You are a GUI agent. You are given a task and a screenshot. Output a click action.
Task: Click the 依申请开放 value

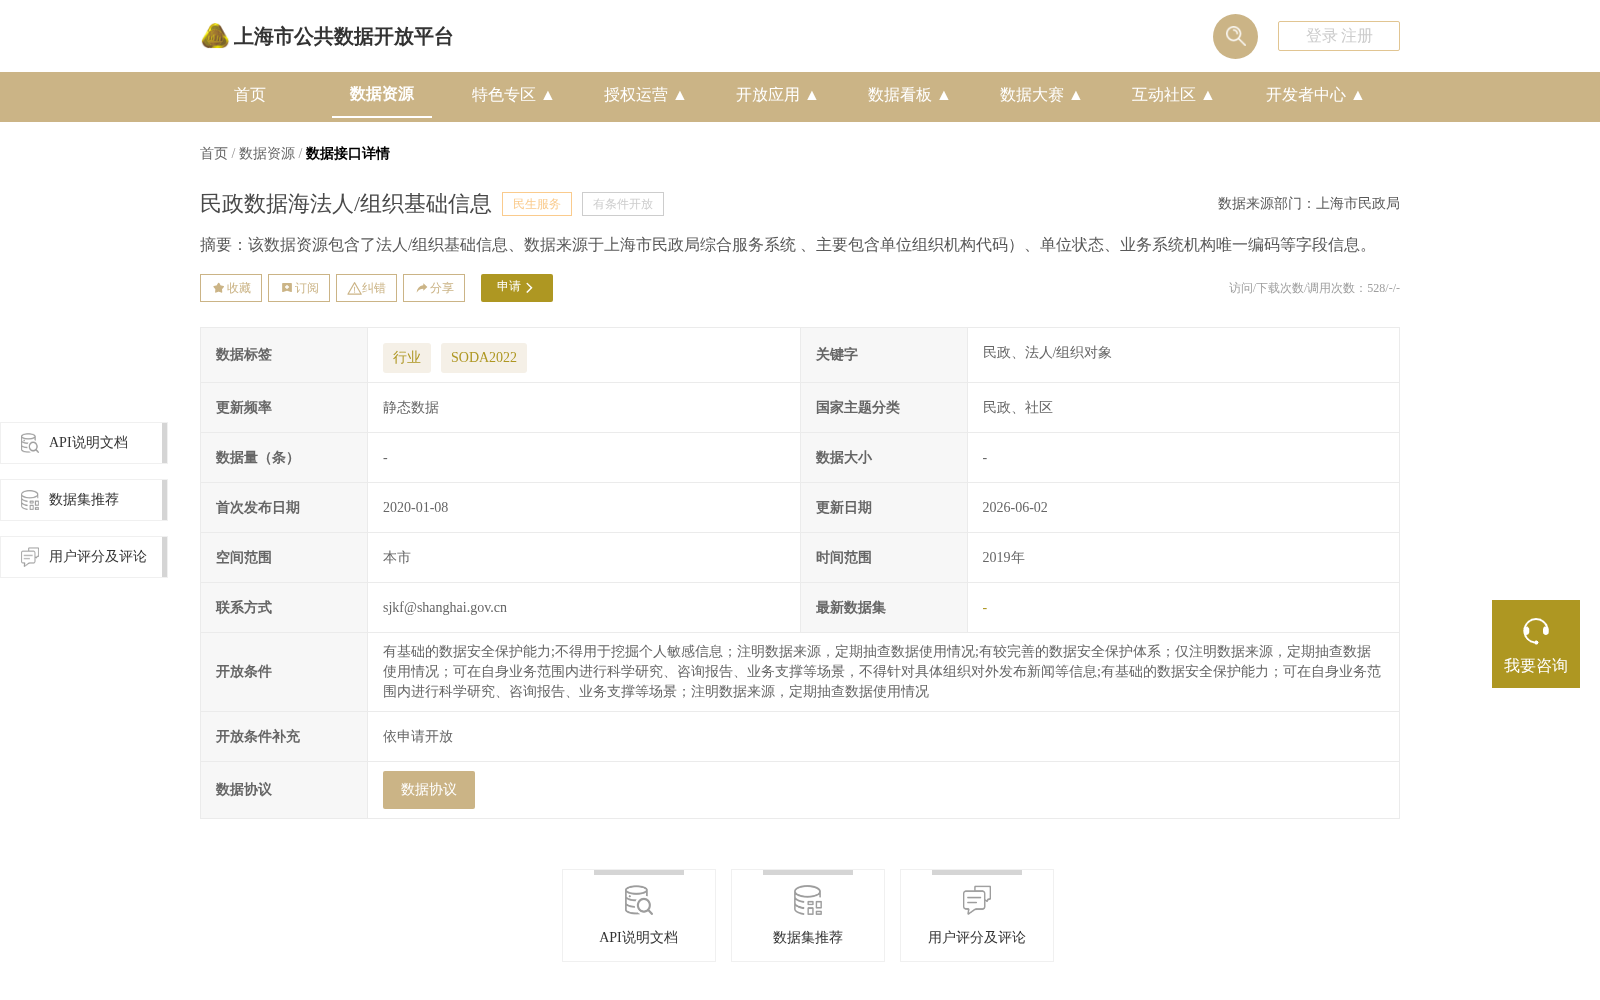(x=418, y=736)
